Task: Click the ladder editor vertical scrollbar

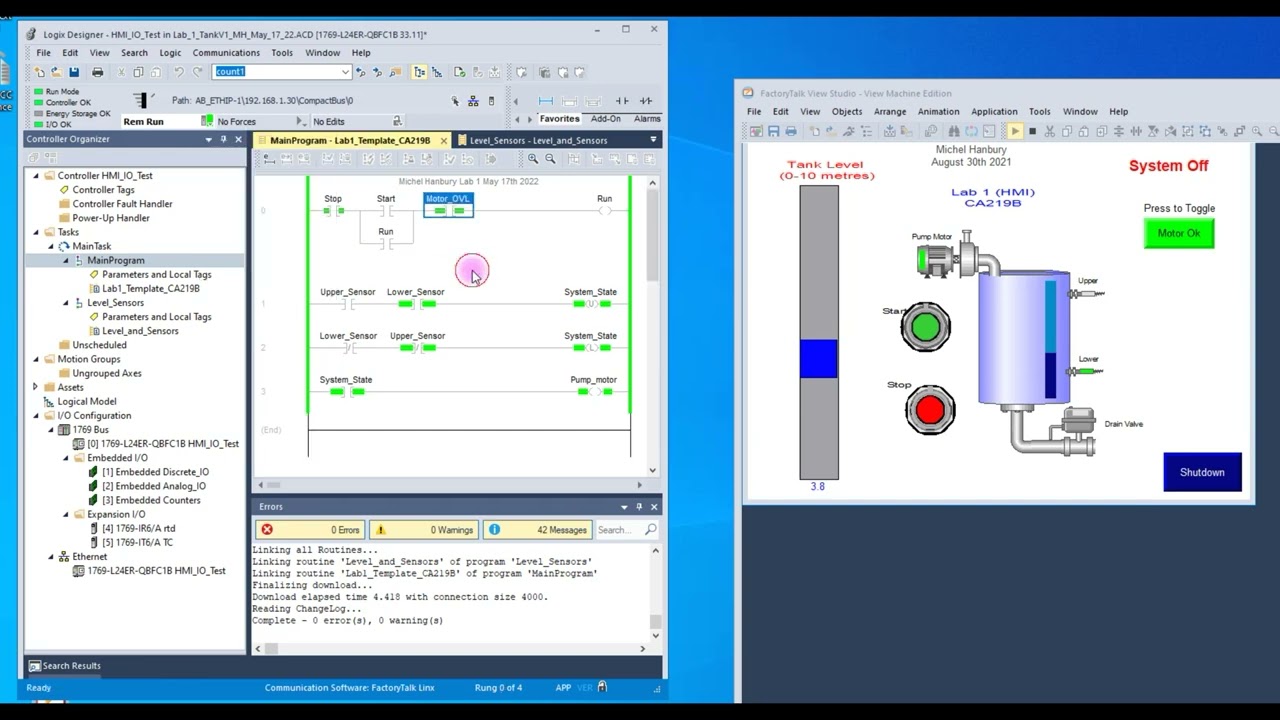Action: click(653, 326)
